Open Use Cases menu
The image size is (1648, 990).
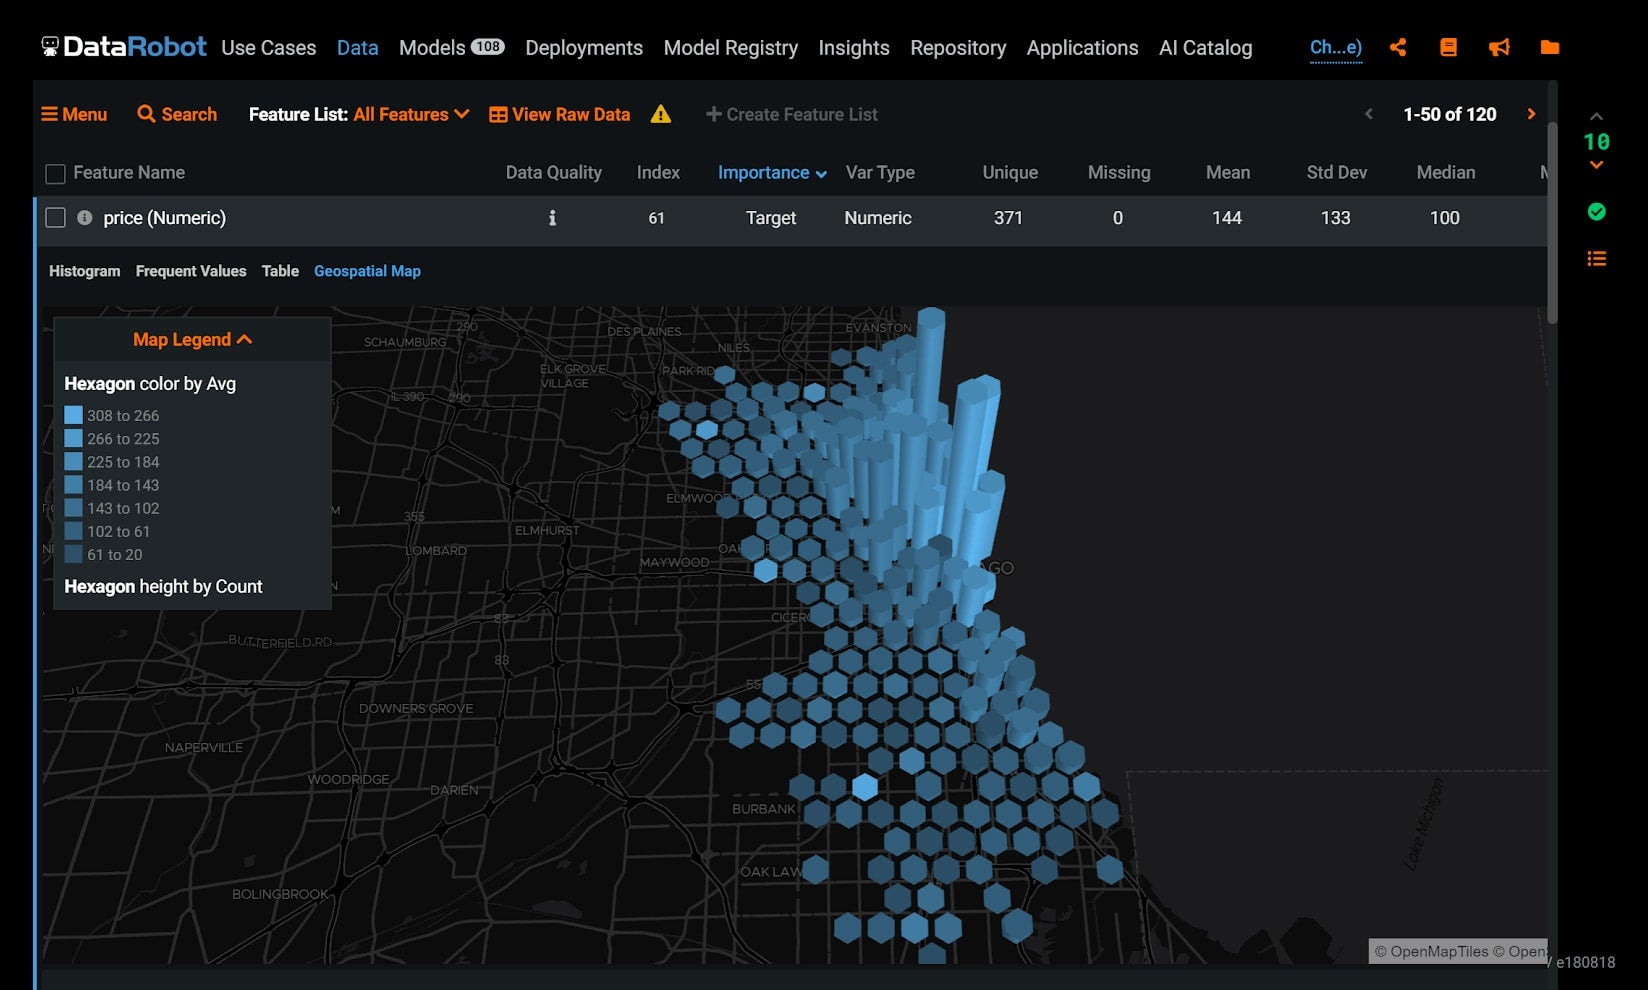(x=268, y=47)
